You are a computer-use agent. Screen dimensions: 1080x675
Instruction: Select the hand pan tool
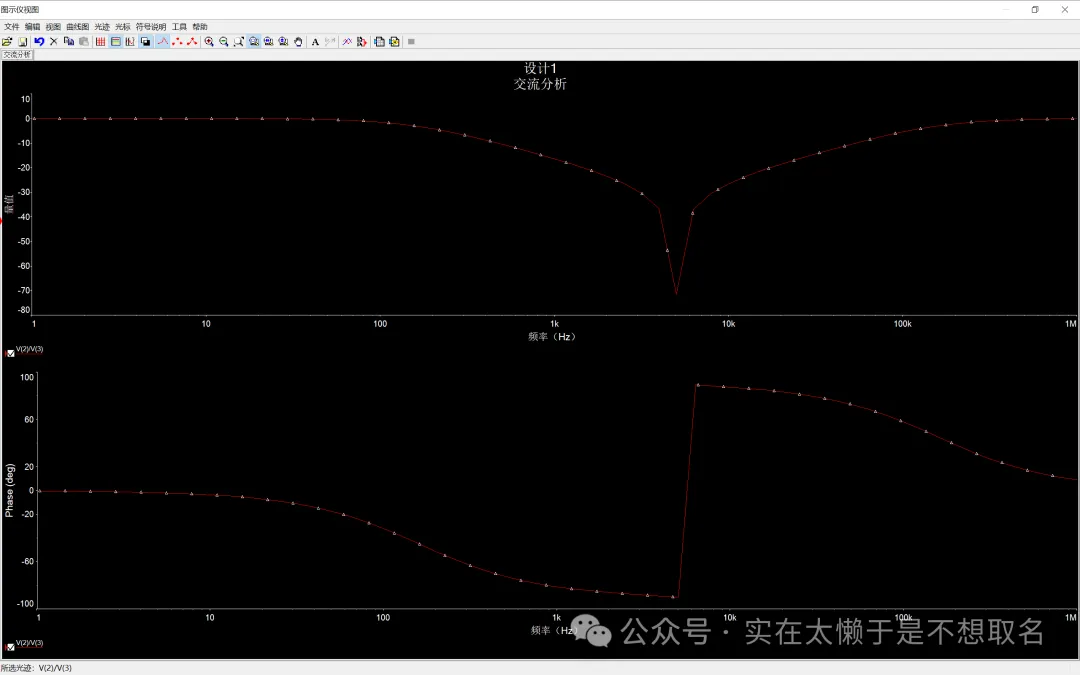click(x=299, y=42)
